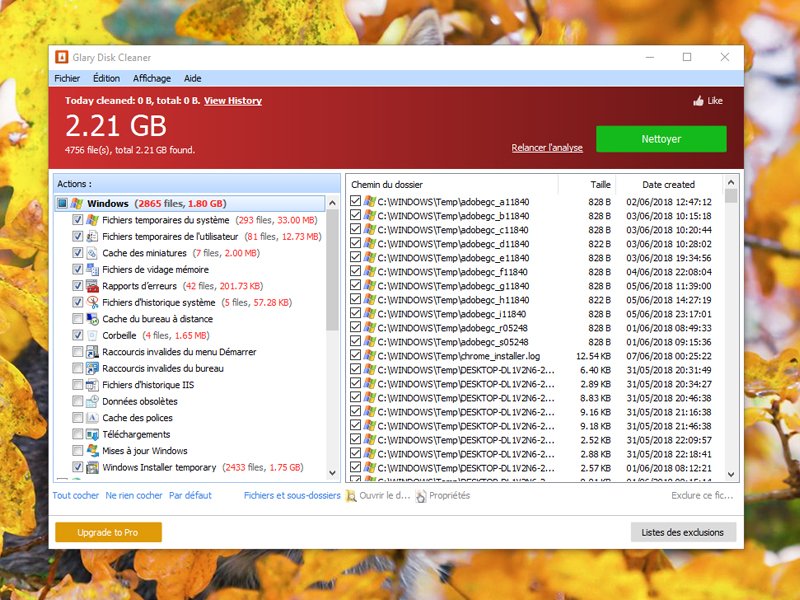Click the Like thumbs-up icon
The image size is (800, 600).
(x=698, y=101)
